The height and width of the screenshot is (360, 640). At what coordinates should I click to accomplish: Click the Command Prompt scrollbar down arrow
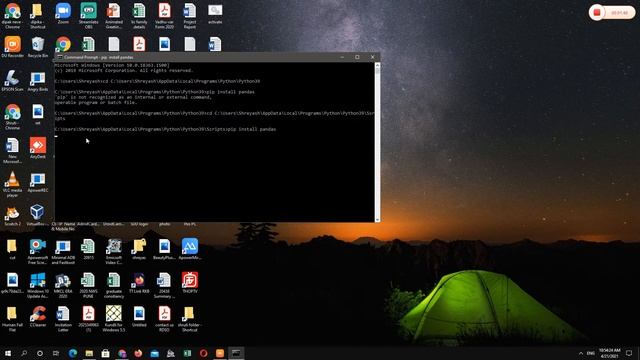click(x=377, y=220)
